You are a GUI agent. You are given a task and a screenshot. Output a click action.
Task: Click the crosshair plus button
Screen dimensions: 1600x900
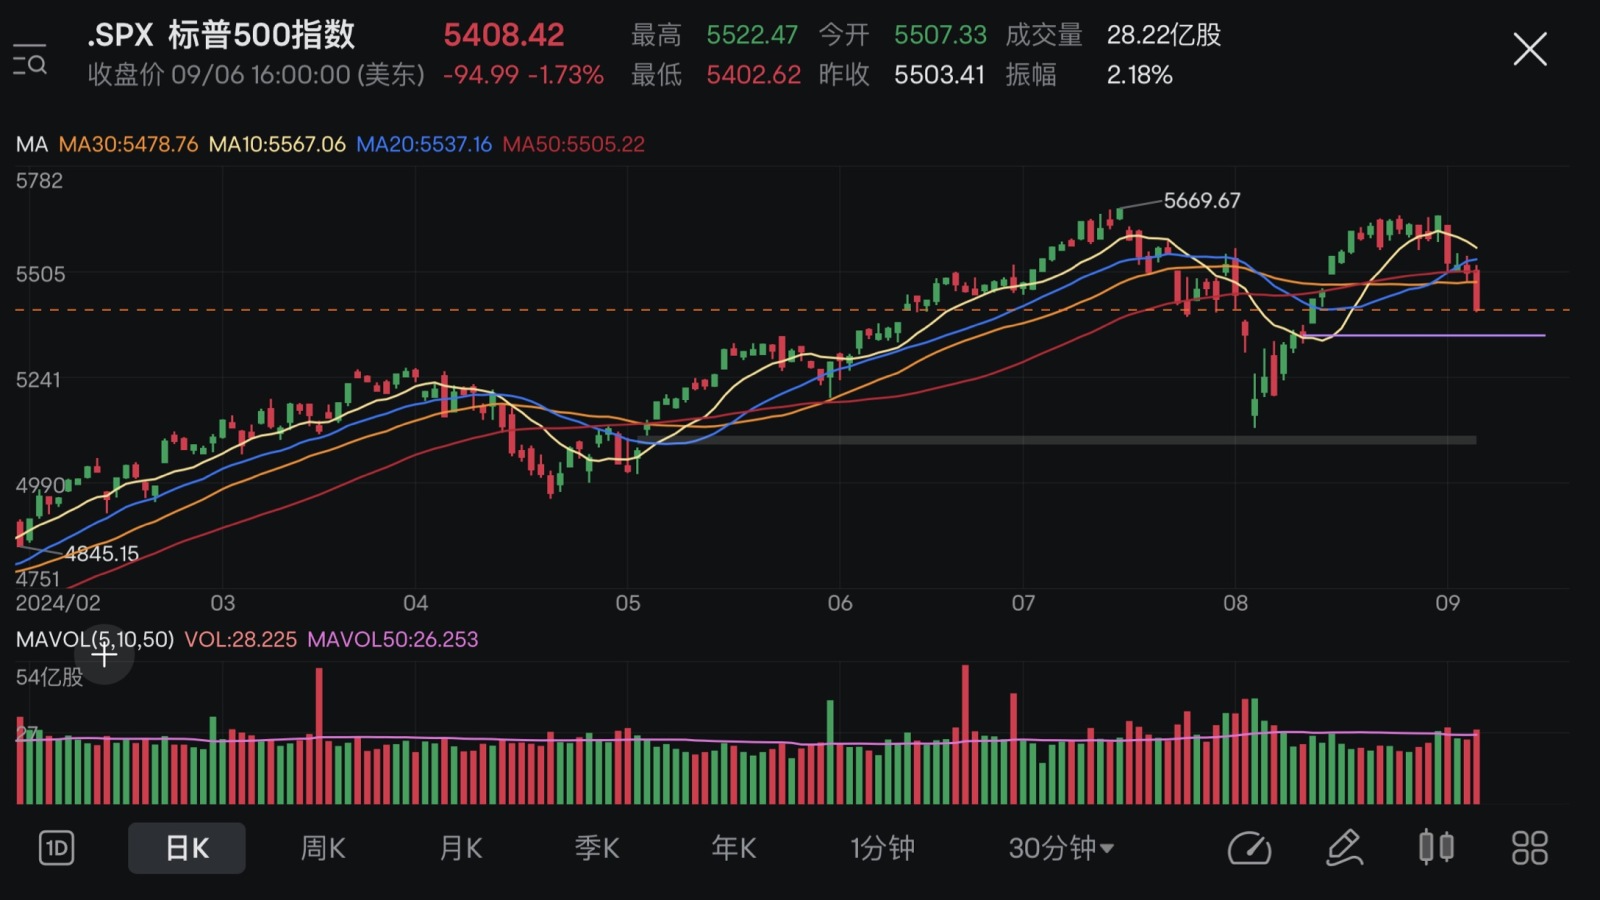coord(104,655)
